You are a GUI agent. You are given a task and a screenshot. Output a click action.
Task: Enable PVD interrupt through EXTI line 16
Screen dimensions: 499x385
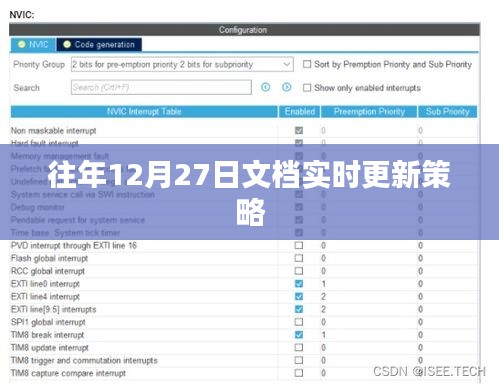(299, 245)
